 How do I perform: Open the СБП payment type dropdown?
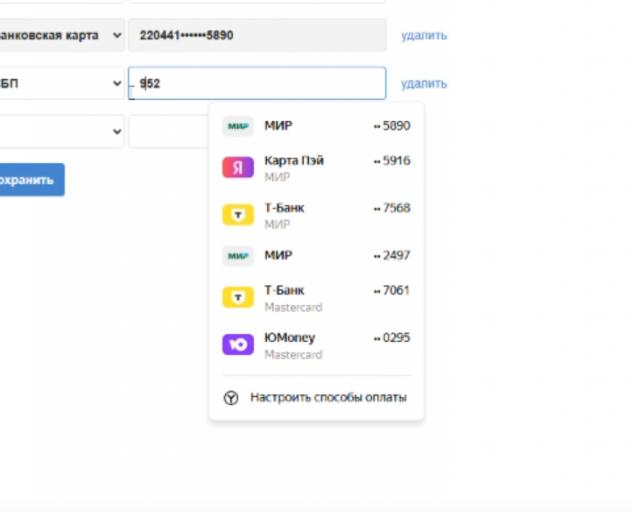point(62,83)
